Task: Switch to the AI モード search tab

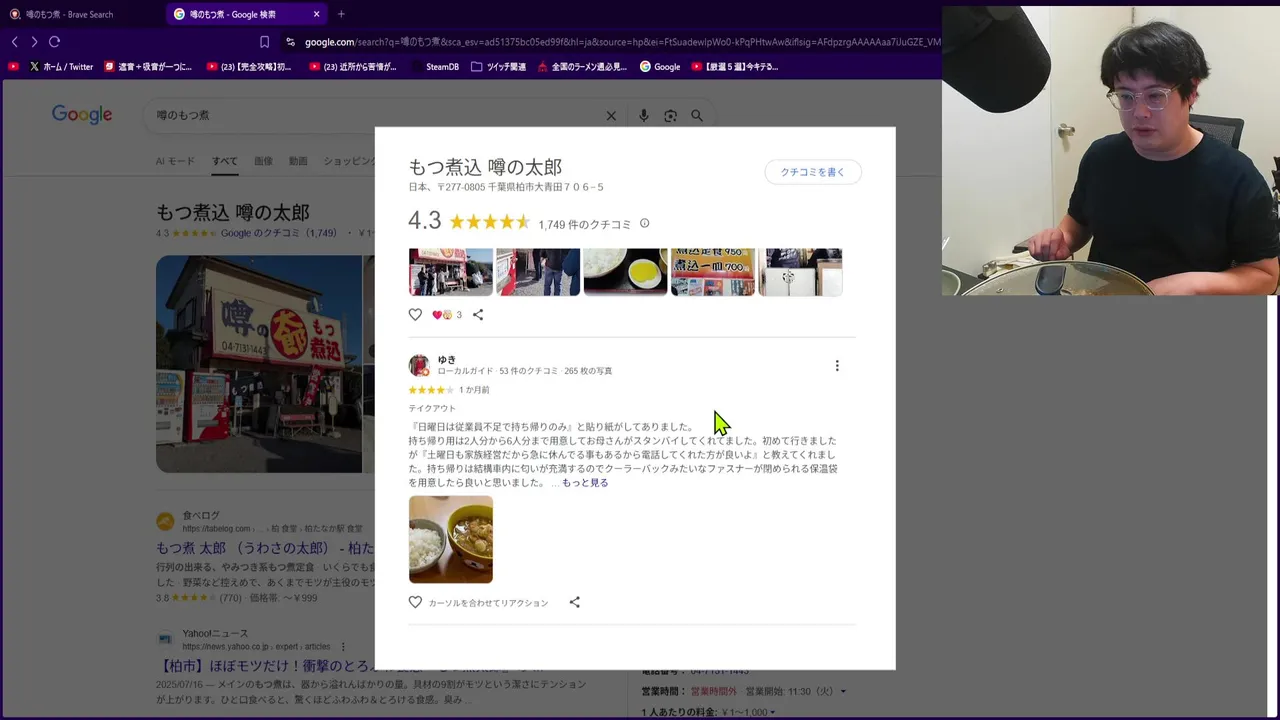Action: click(x=175, y=161)
